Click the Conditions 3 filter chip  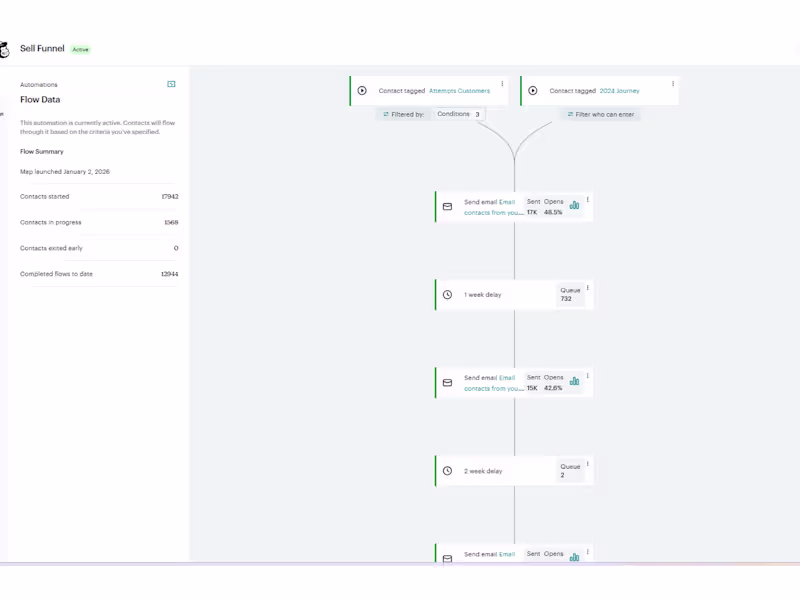pos(459,115)
